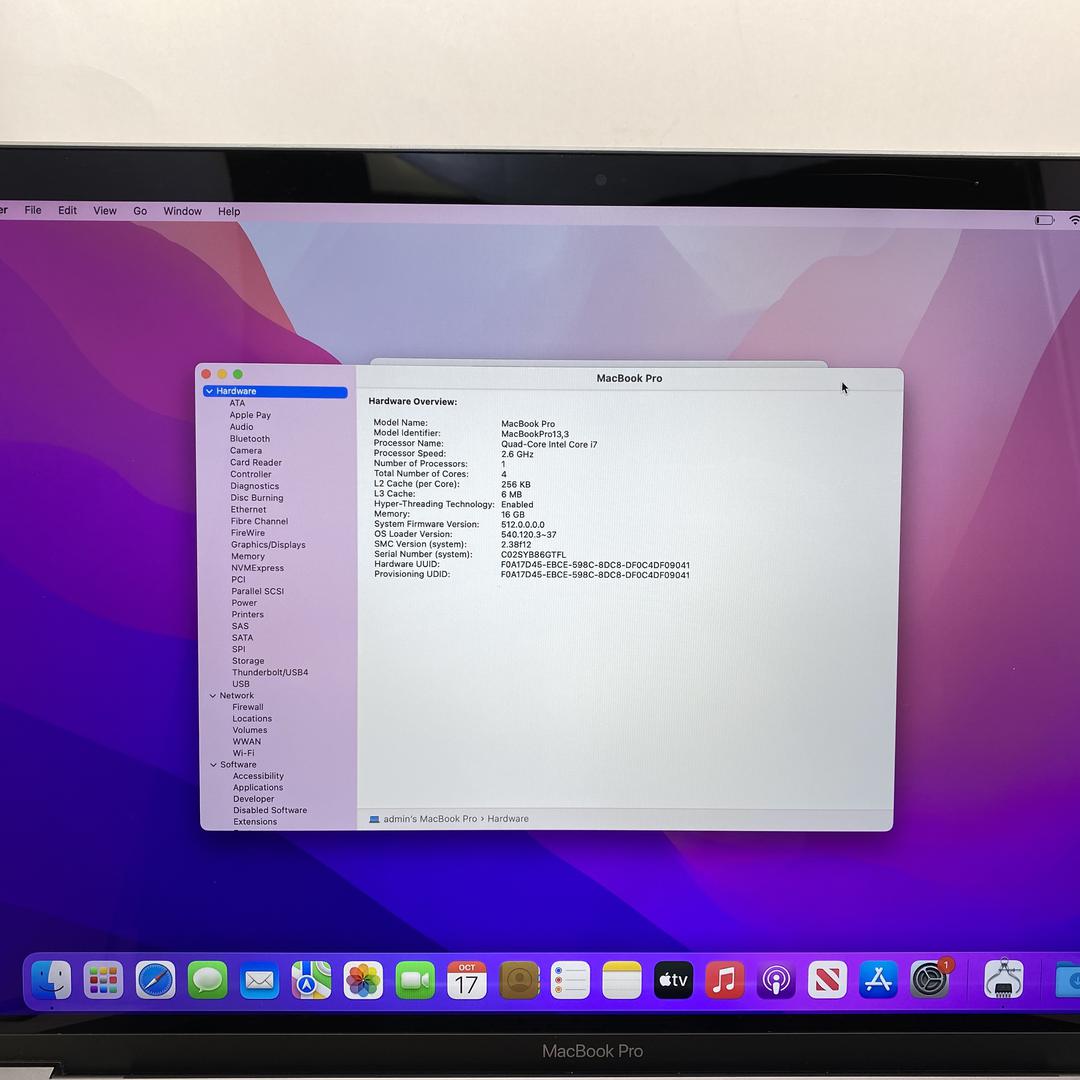Open the Window menu
This screenshot has height=1080, width=1080.
point(182,211)
